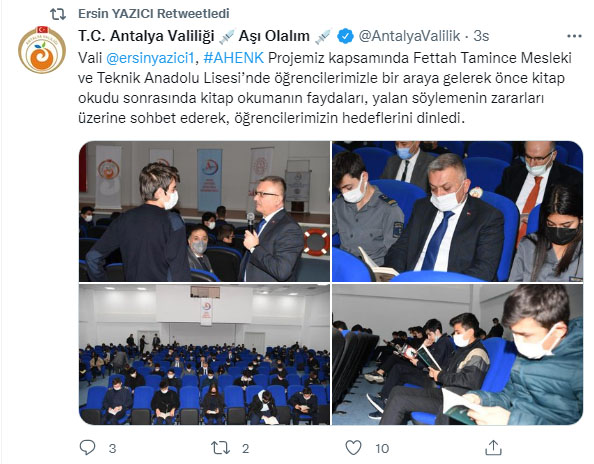Image resolution: width=594 pixels, height=464 pixels.
Task: Like the tweet with the heart icon
Action: click(353, 448)
